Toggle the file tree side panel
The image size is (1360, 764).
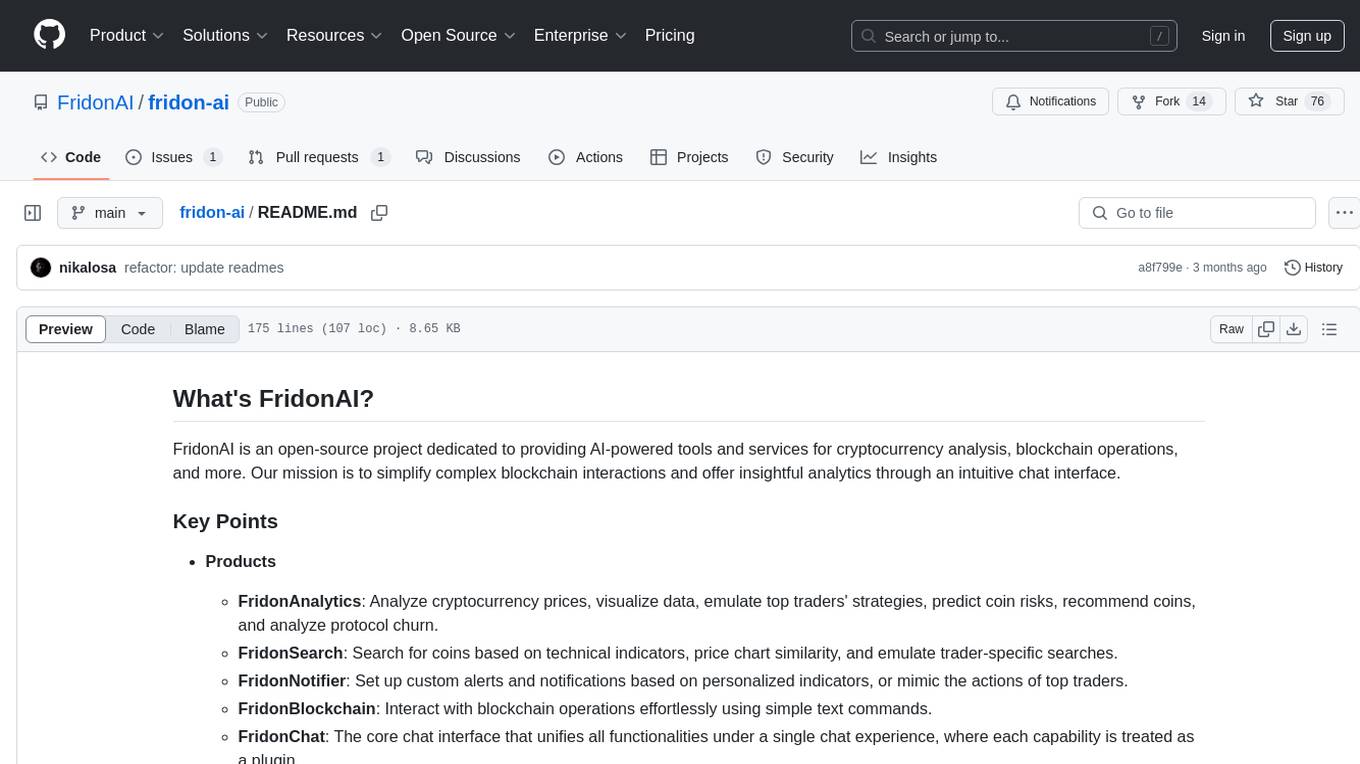[33, 213]
